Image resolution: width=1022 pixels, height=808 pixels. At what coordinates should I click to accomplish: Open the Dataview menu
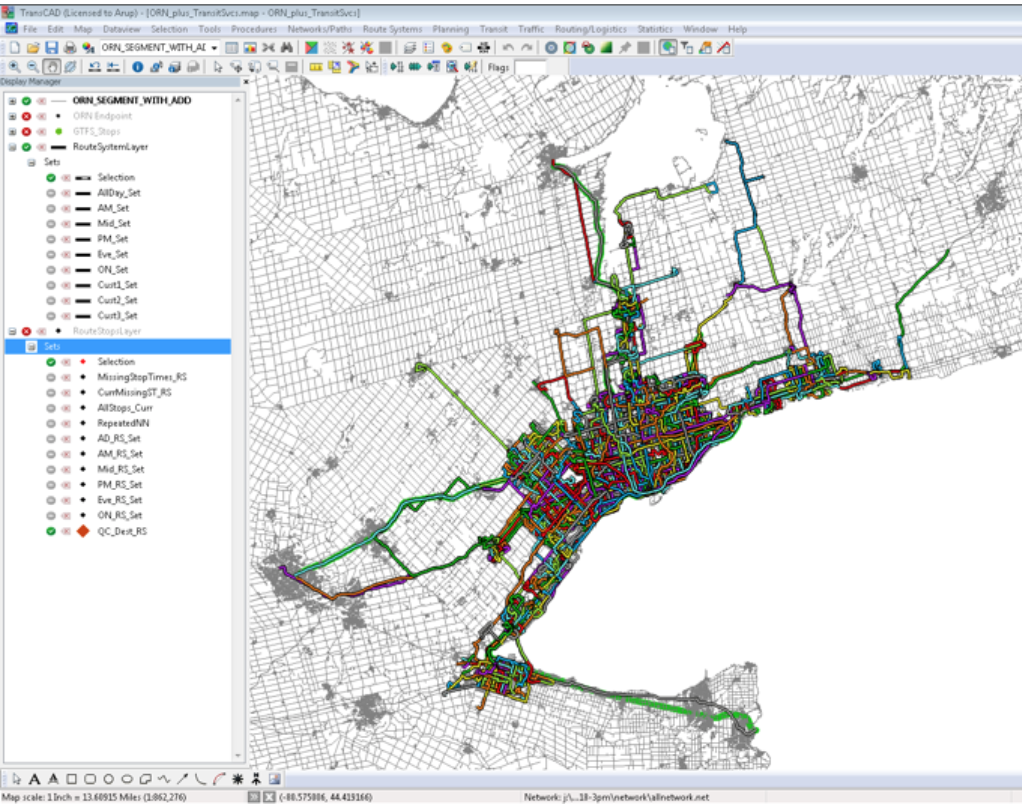(121, 29)
